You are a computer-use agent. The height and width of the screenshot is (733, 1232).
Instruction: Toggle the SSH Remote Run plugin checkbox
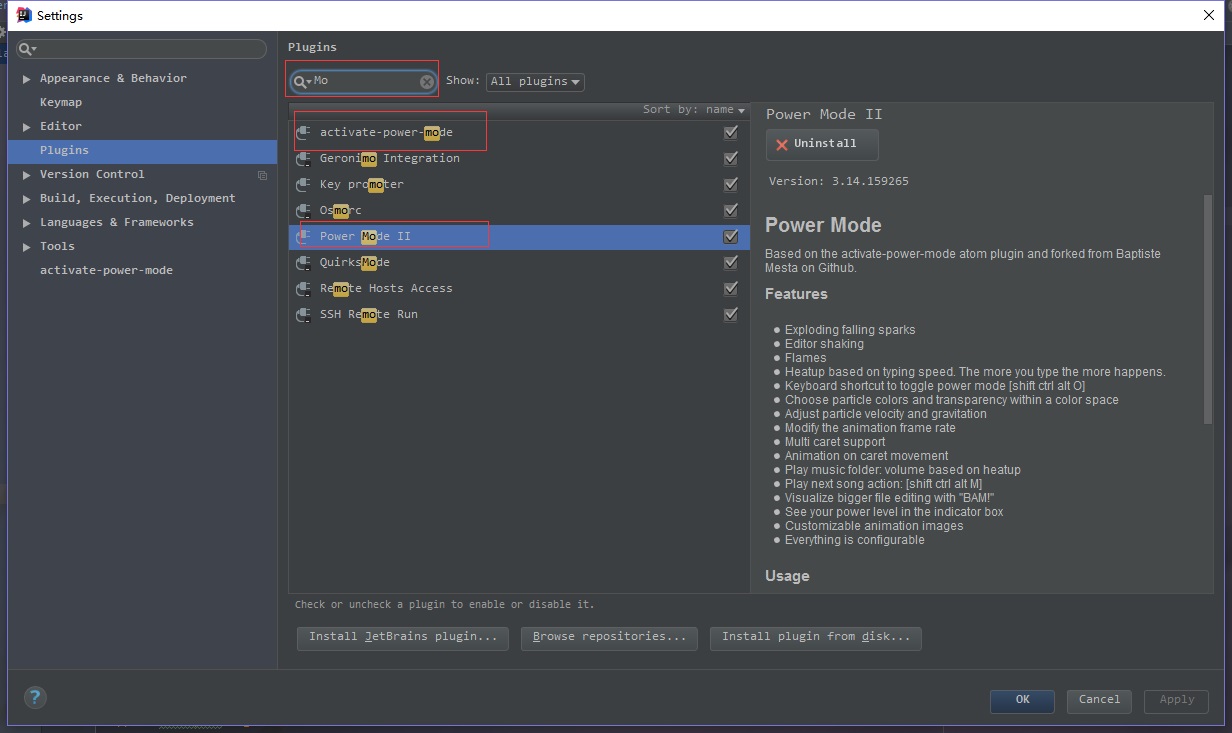point(731,315)
